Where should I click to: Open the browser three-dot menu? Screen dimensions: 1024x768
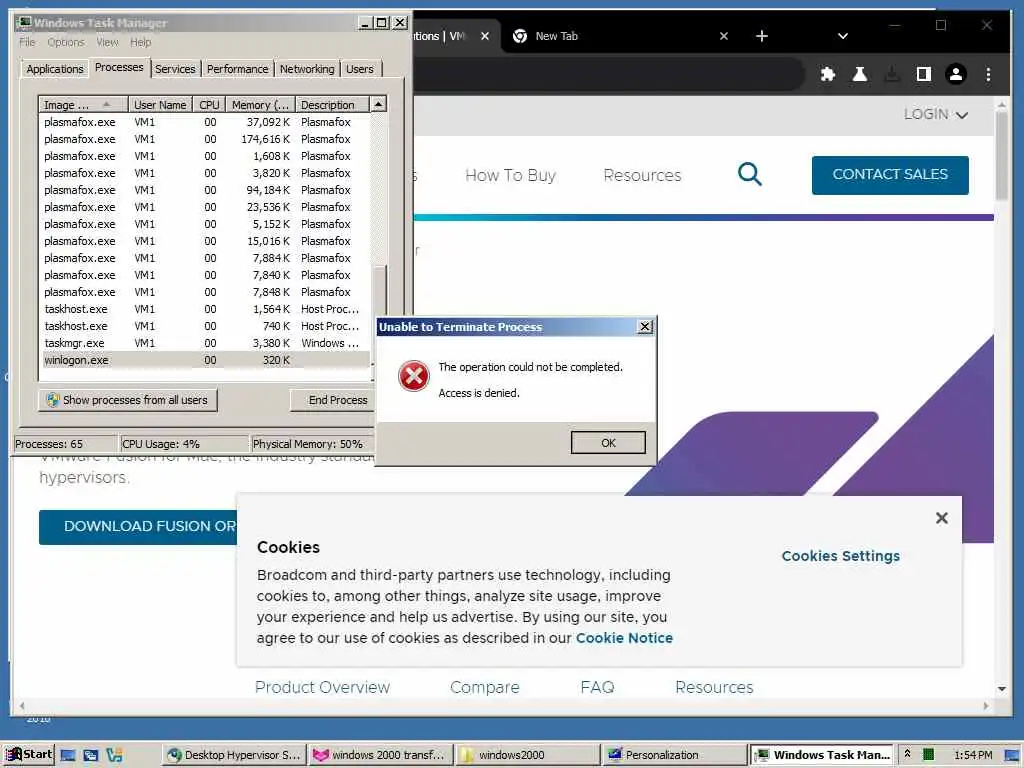coord(988,74)
